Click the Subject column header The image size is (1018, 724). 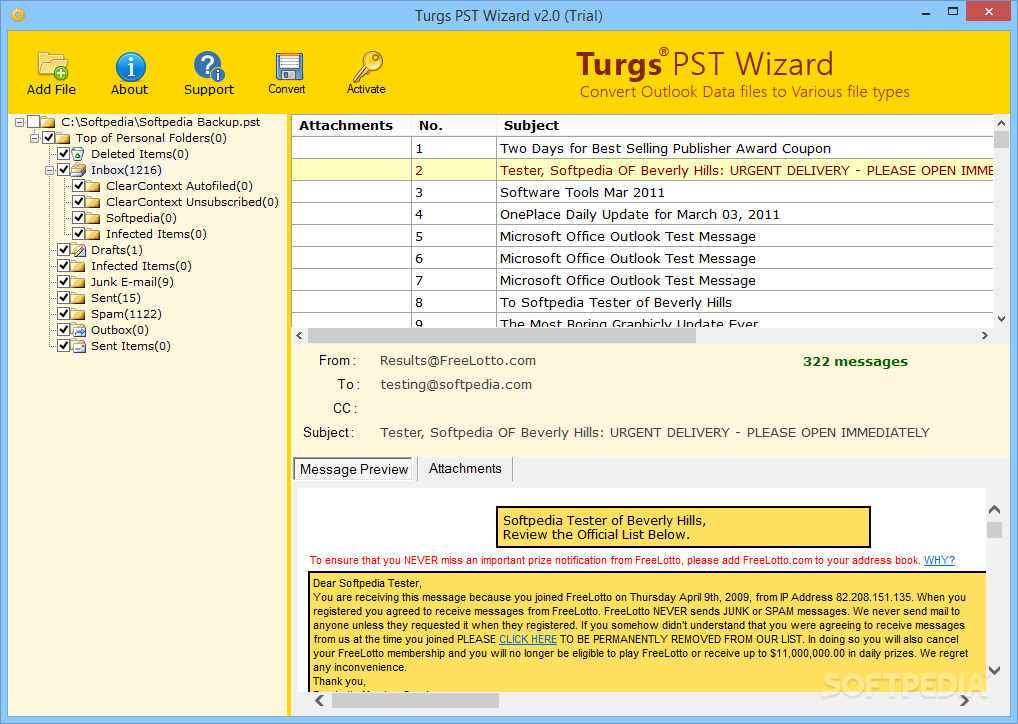coord(745,126)
